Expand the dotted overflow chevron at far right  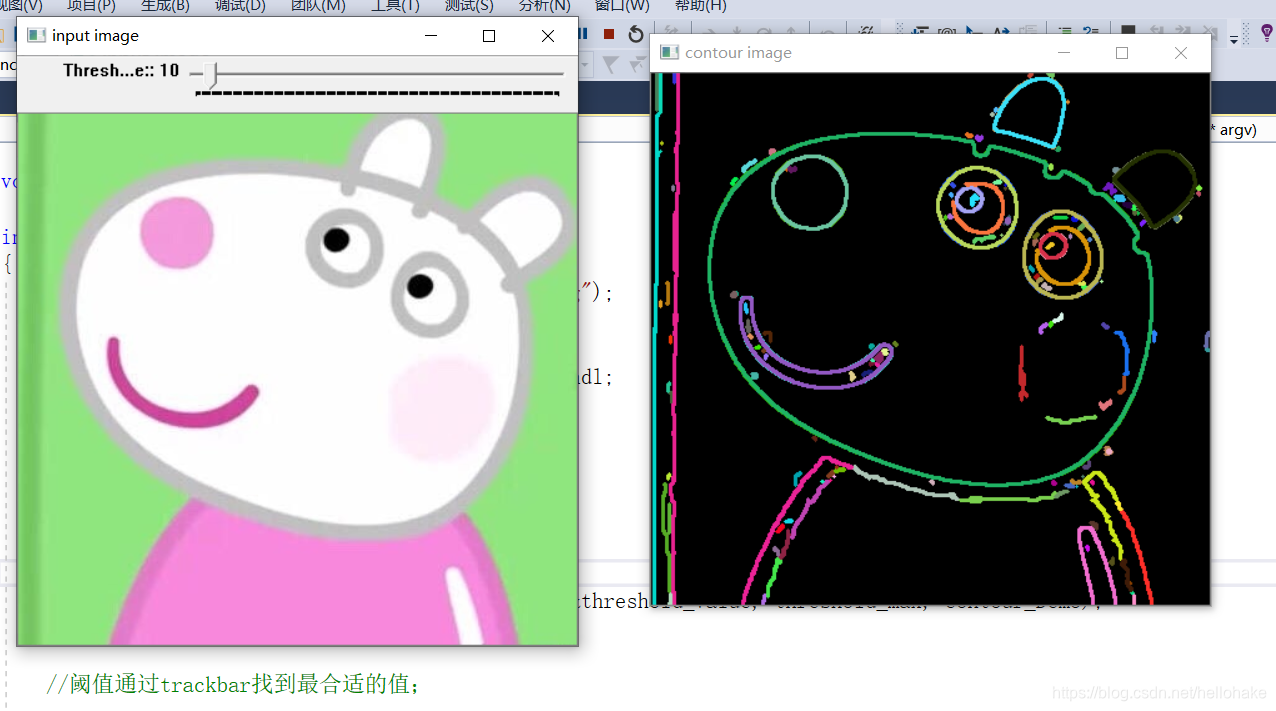[x=1246, y=33]
